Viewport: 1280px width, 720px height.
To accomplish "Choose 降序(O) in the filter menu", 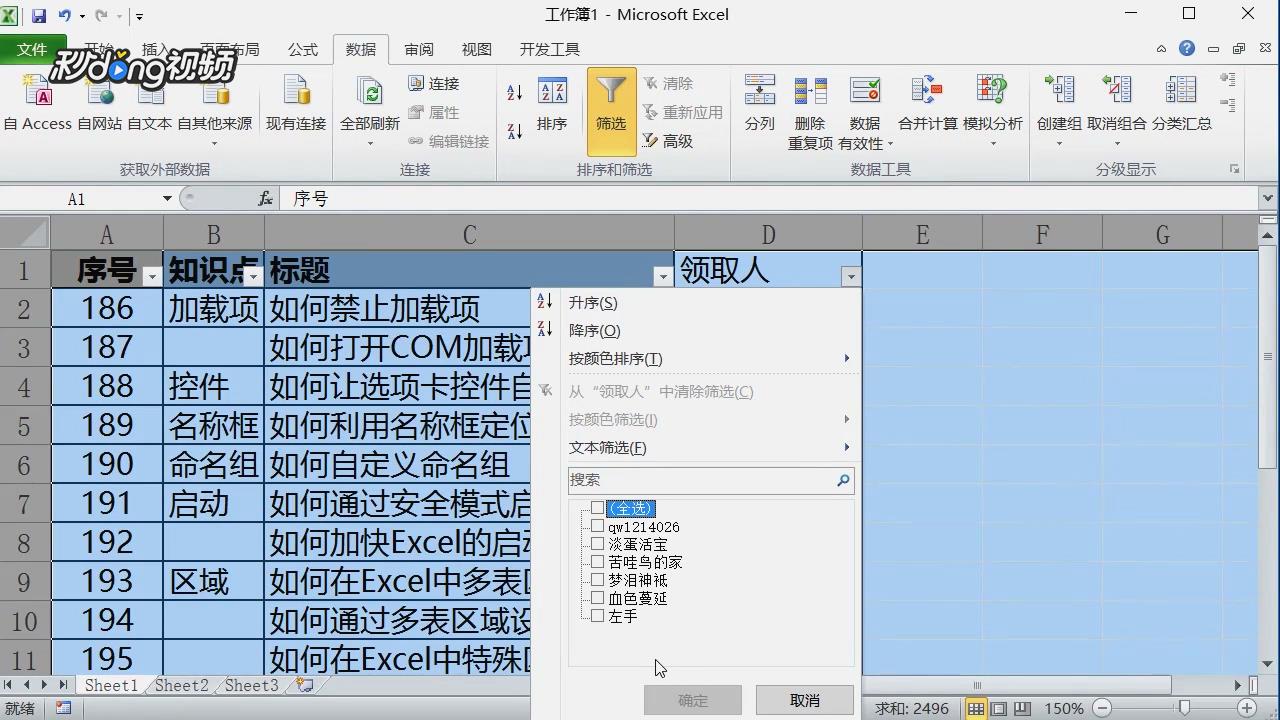I will (595, 330).
